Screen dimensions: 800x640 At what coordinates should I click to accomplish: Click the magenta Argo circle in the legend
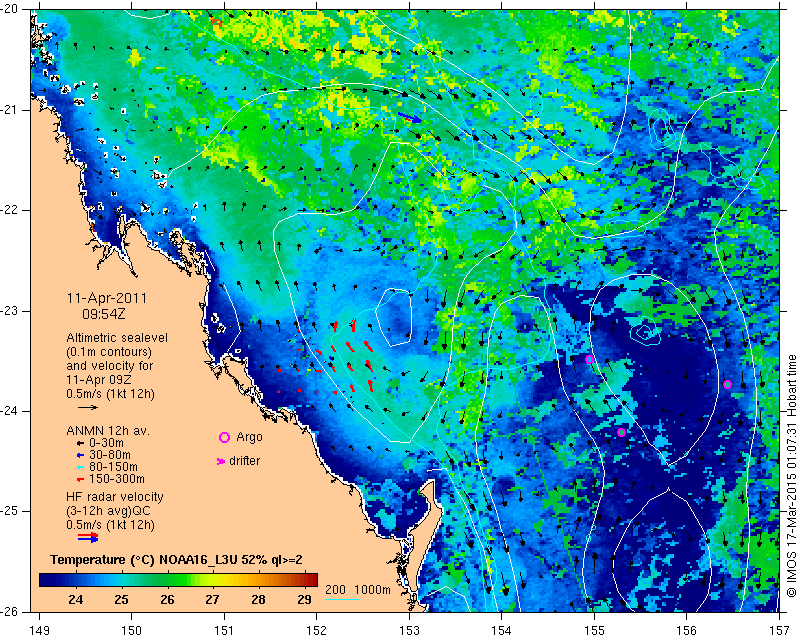224,437
